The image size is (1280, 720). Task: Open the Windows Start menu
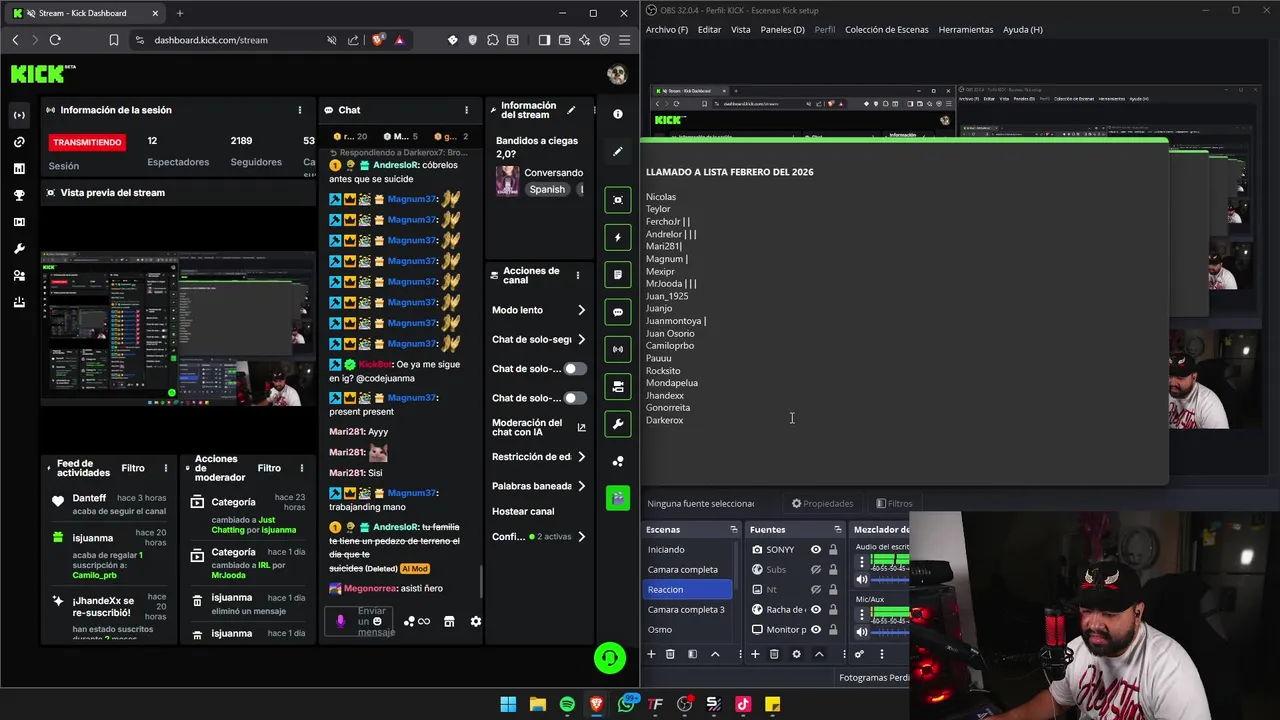click(x=508, y=704)
